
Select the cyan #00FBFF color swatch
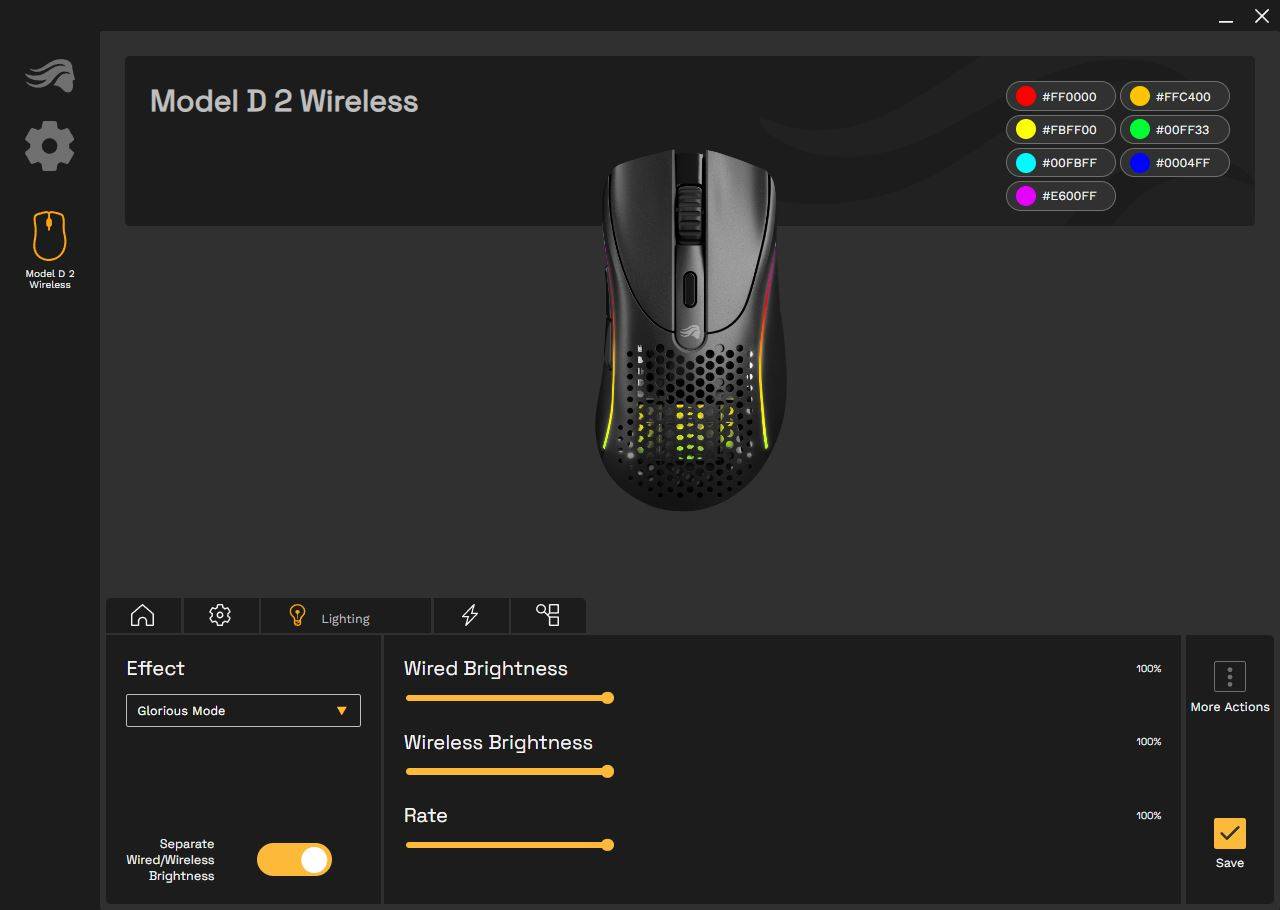click(1061, 163)
